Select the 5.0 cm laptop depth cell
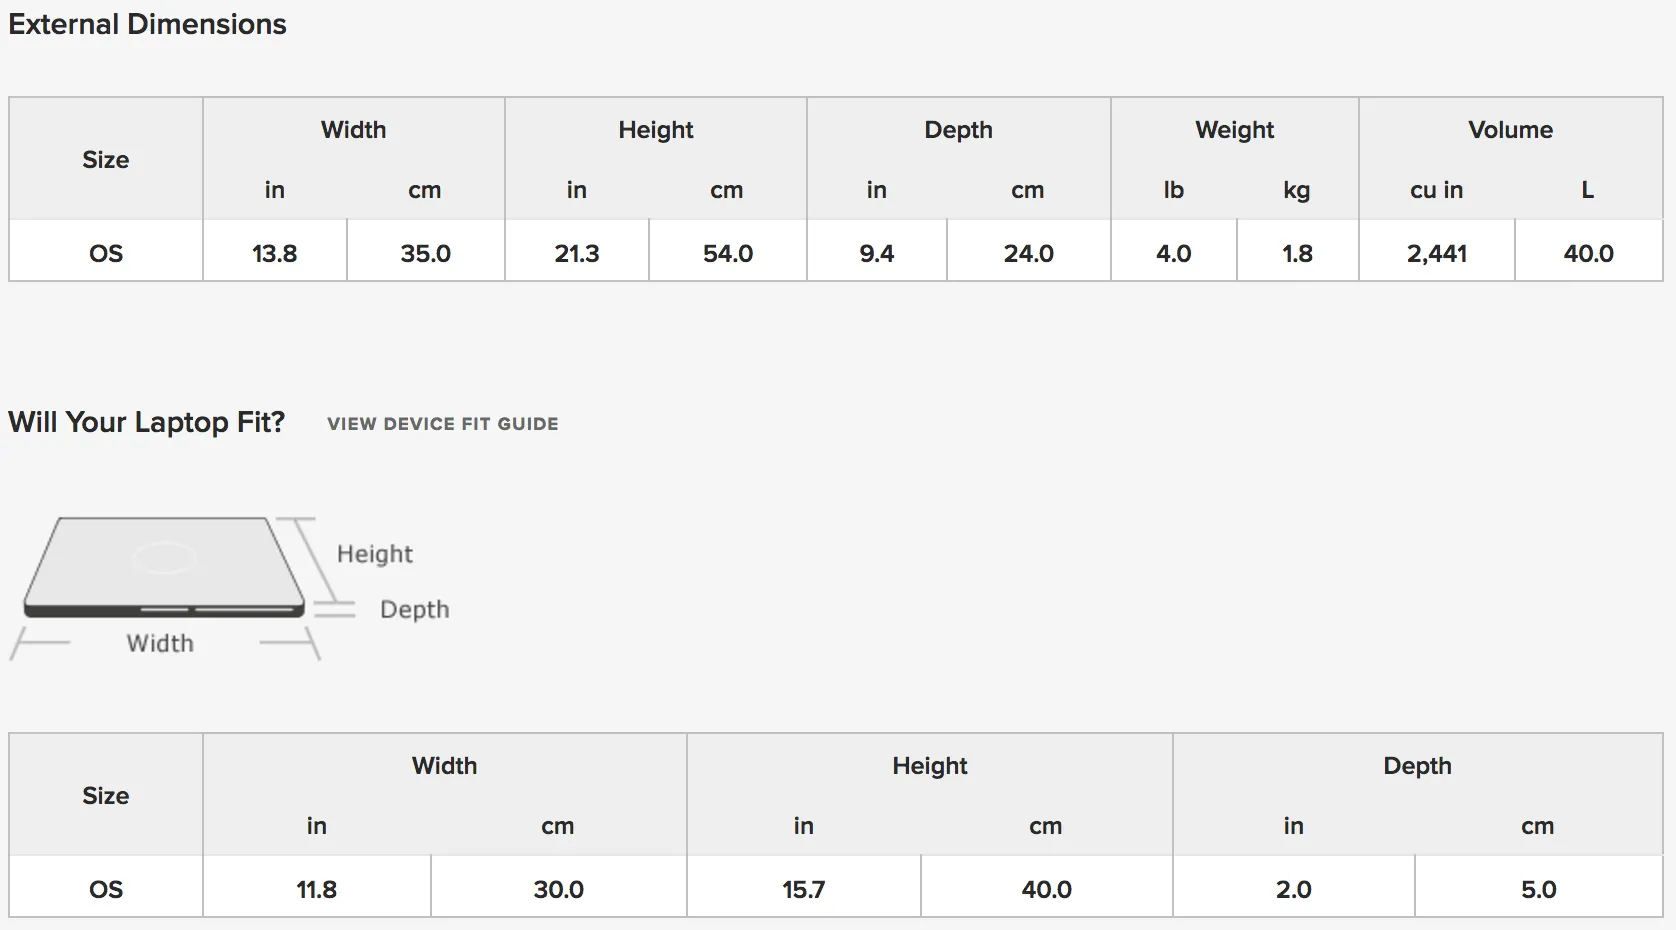Screen dimensions: 1676x930 [1539, 889]
